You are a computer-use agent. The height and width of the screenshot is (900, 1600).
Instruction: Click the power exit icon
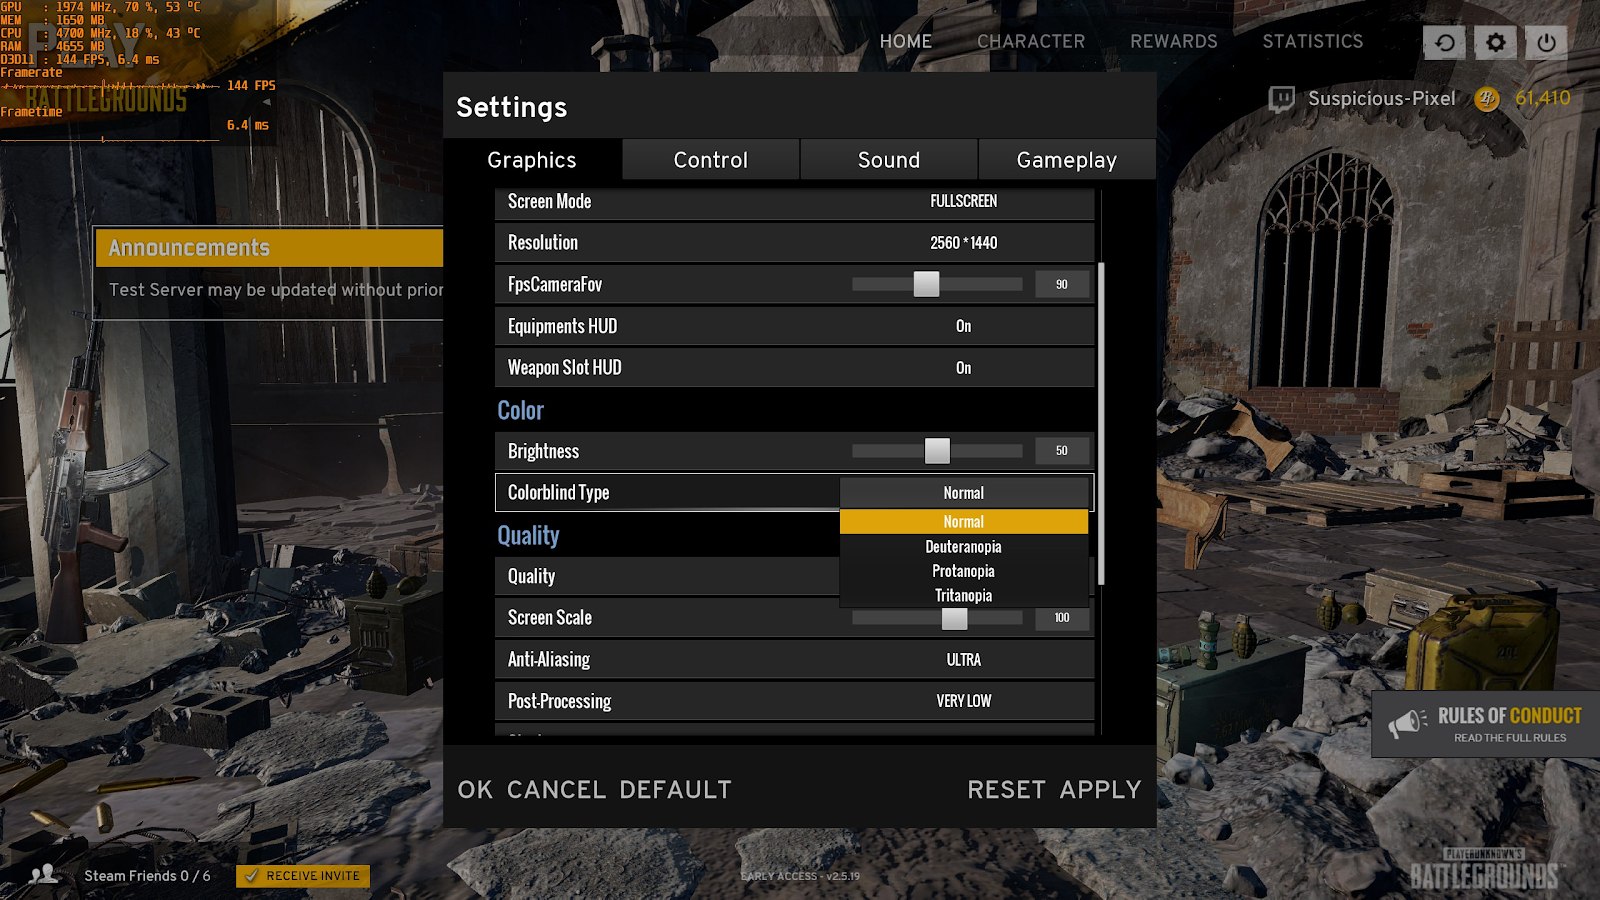1546,43
